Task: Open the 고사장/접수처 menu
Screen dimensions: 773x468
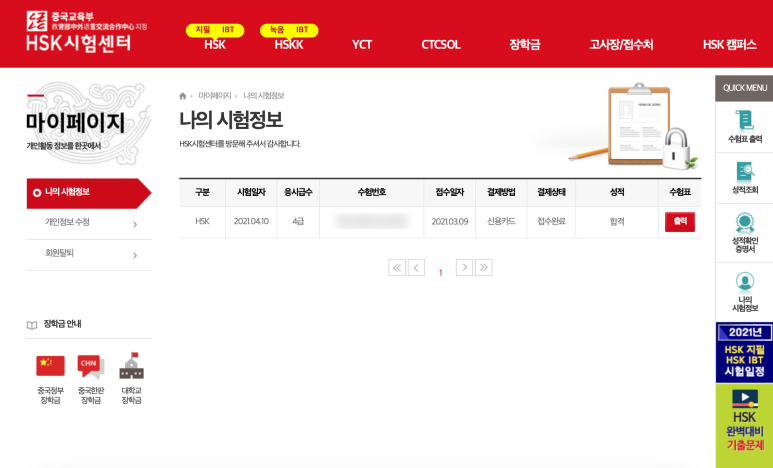Action: 621,45
